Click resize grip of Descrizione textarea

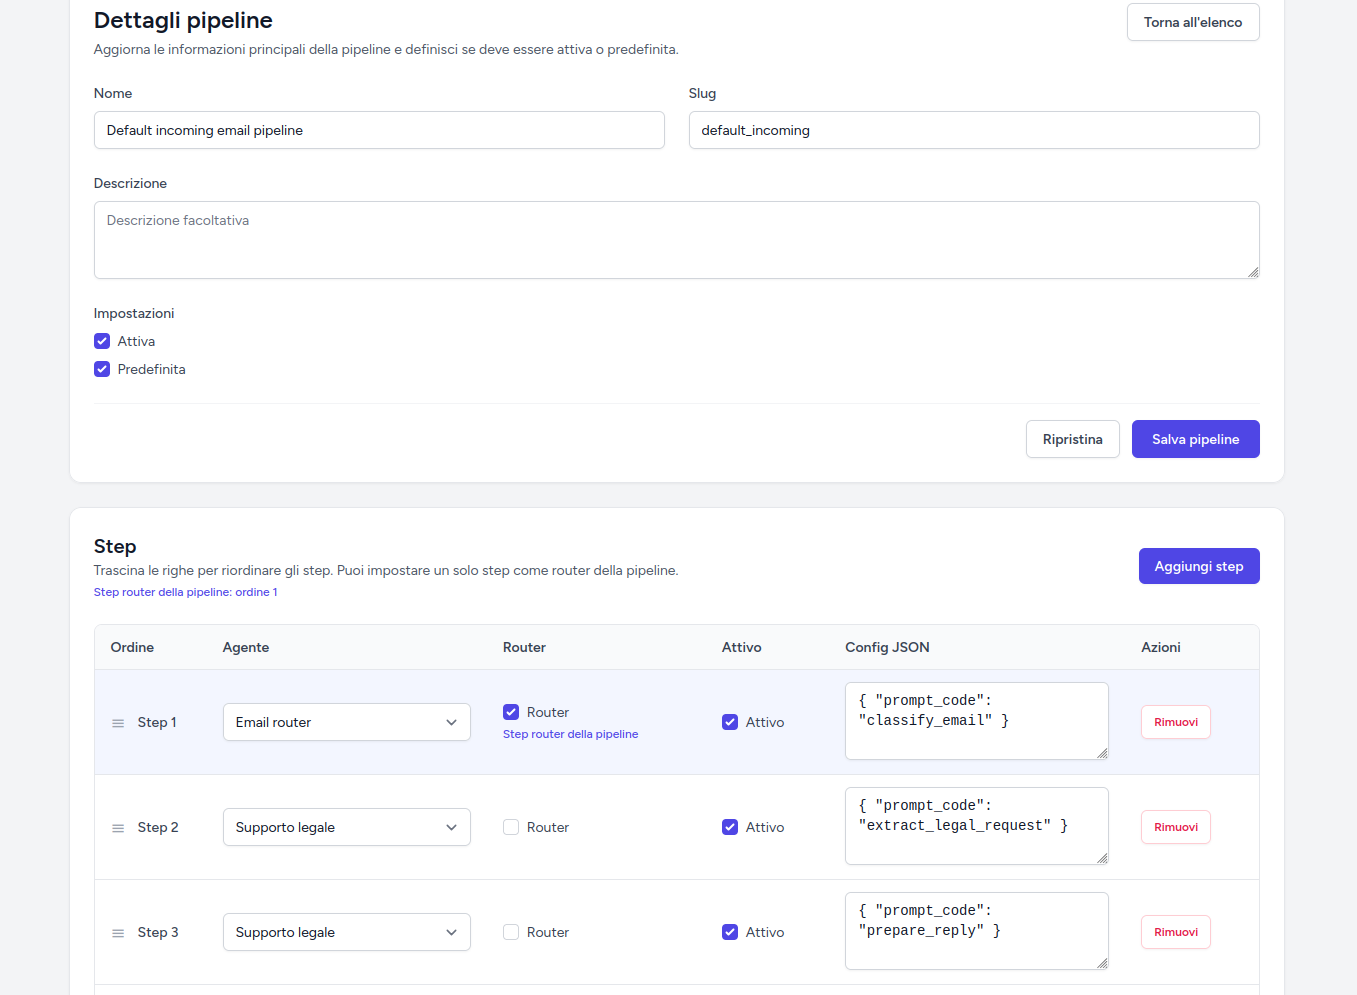point(1253,272)
